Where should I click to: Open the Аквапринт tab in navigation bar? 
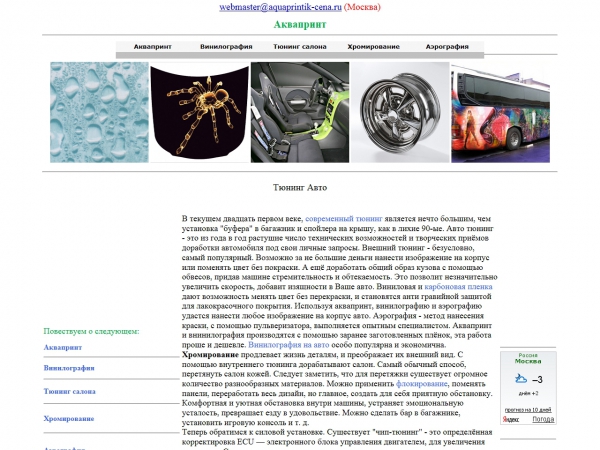point(153,47)
